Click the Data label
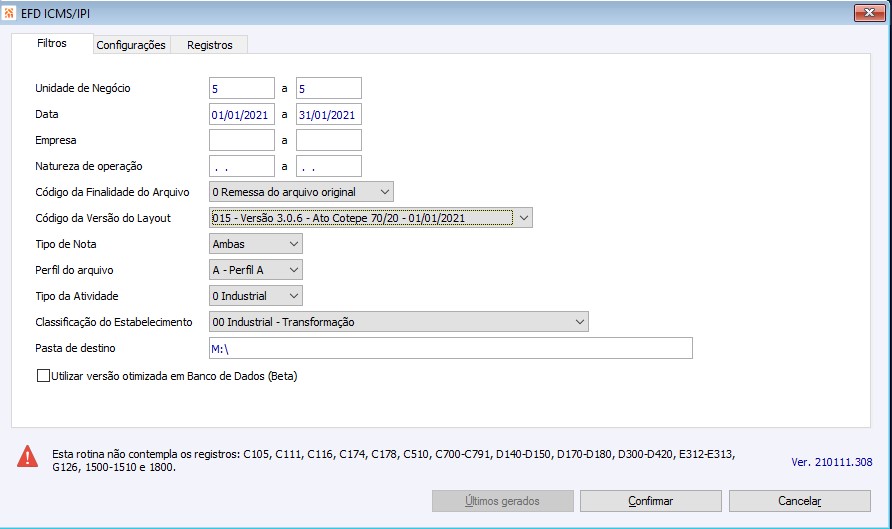This screenshot has height=529, width=892. coord(47,114)
